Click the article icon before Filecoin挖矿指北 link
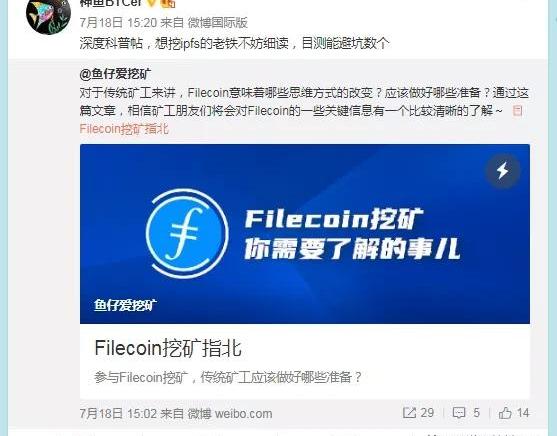Viewport: 557px width, 436px height. point(518,111)
